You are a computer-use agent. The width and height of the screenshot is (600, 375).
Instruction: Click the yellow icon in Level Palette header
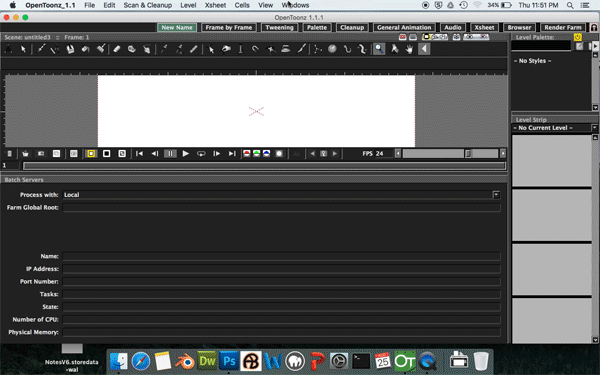(577, 37)
